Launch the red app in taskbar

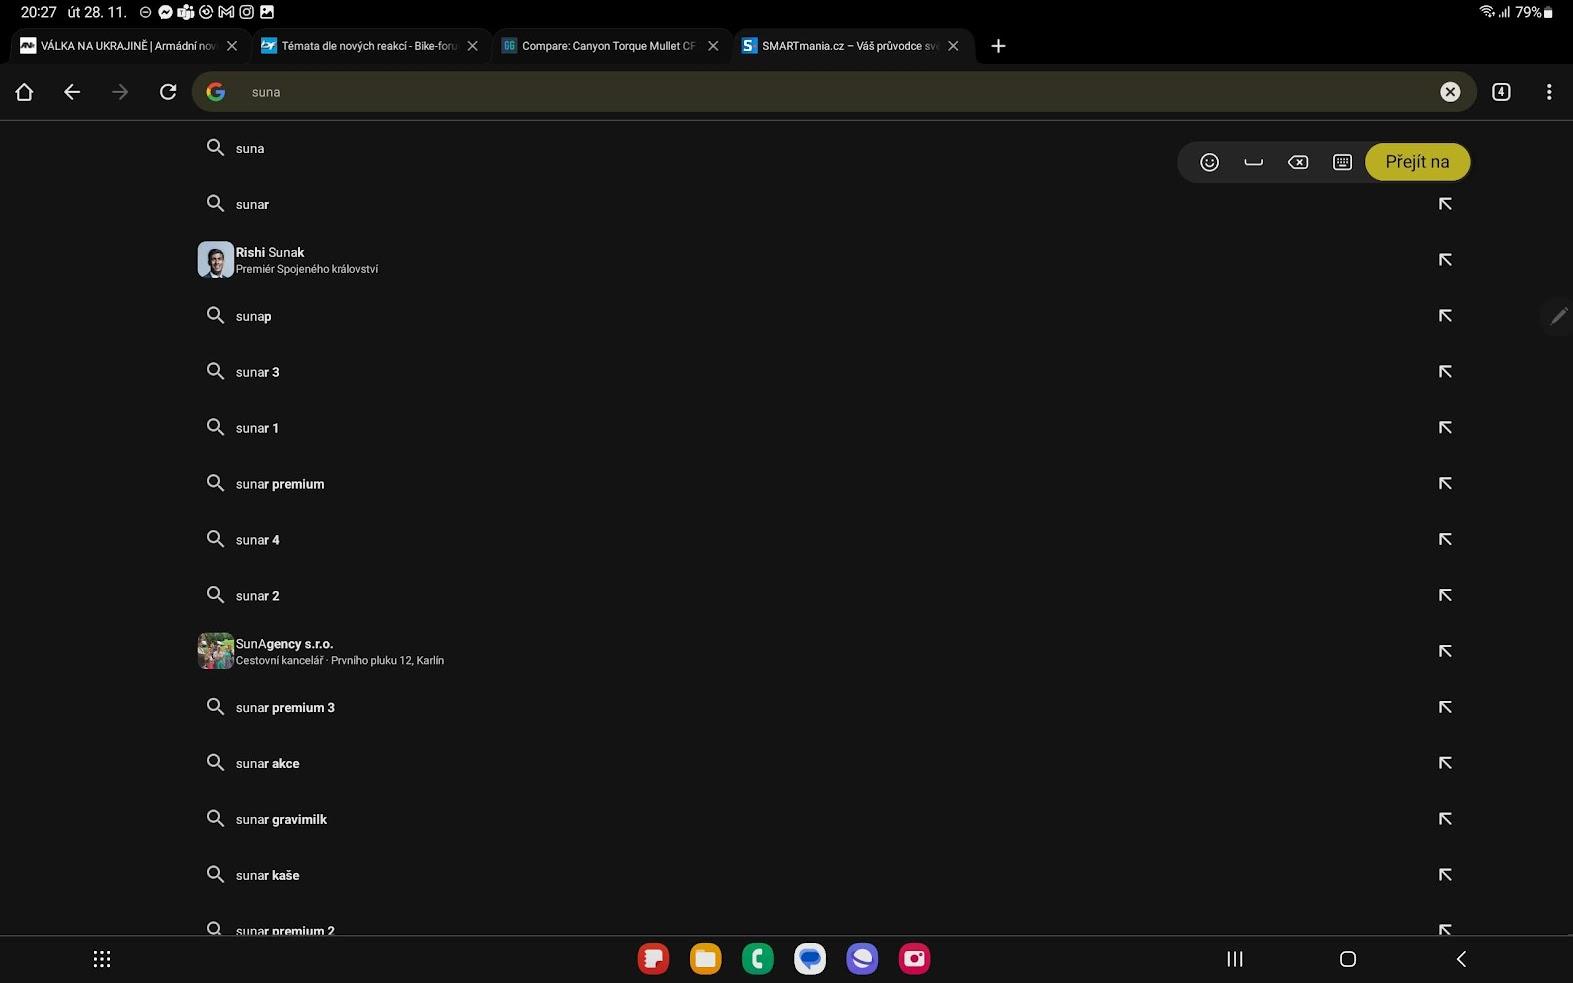click(x=653, y=959)
